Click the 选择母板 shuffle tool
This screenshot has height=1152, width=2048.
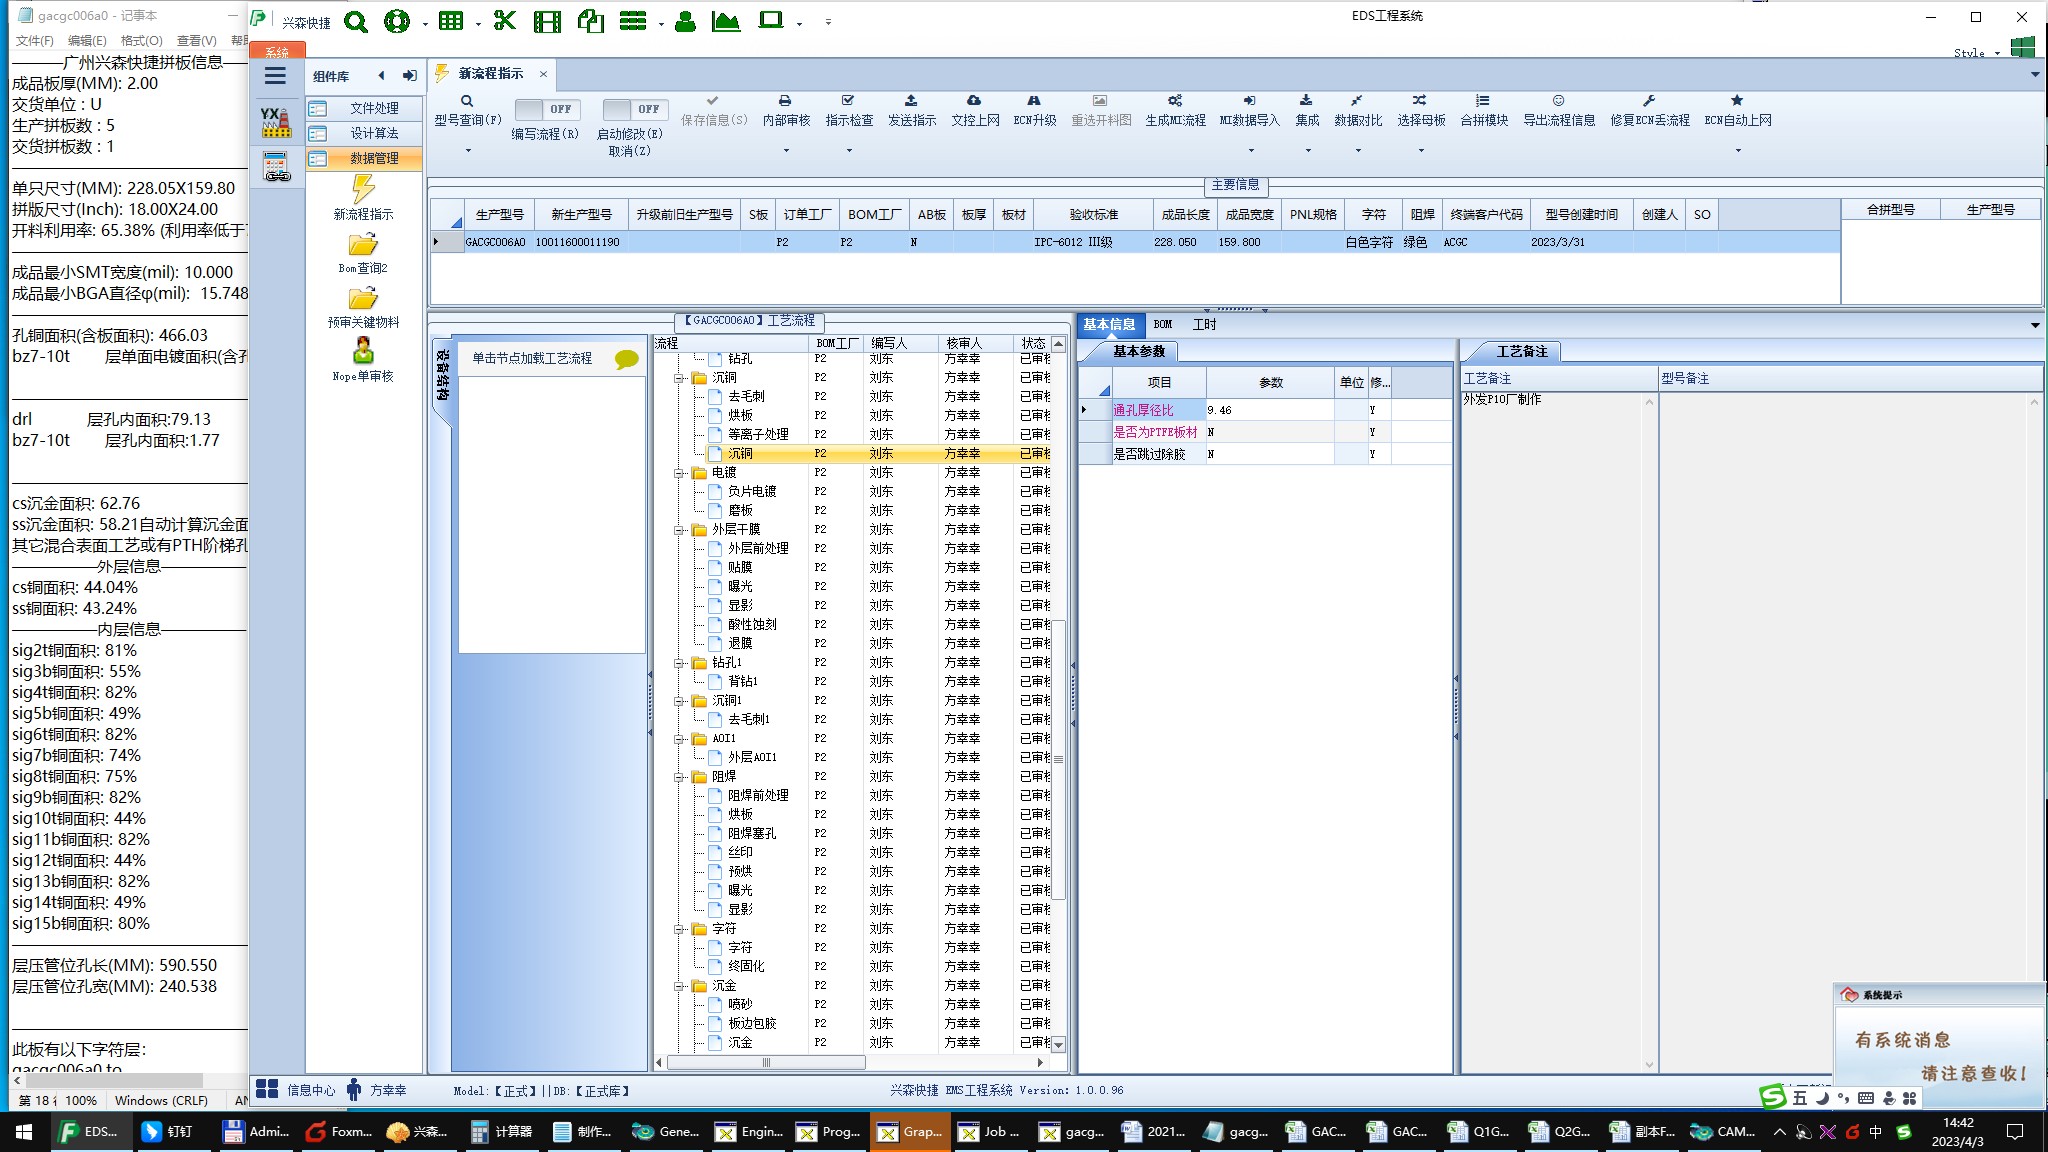pos(1420,110)
